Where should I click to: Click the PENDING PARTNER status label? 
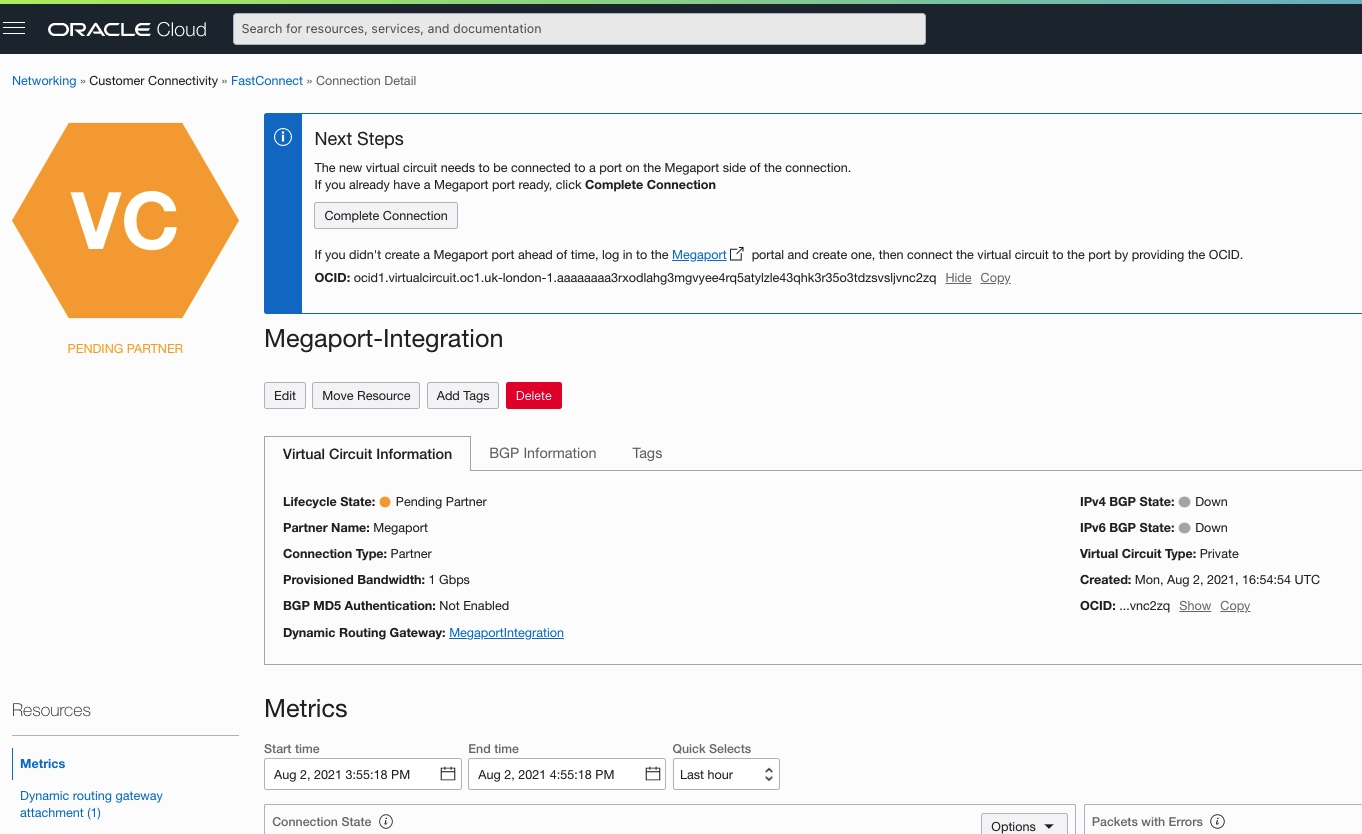(x=125, y=349)
